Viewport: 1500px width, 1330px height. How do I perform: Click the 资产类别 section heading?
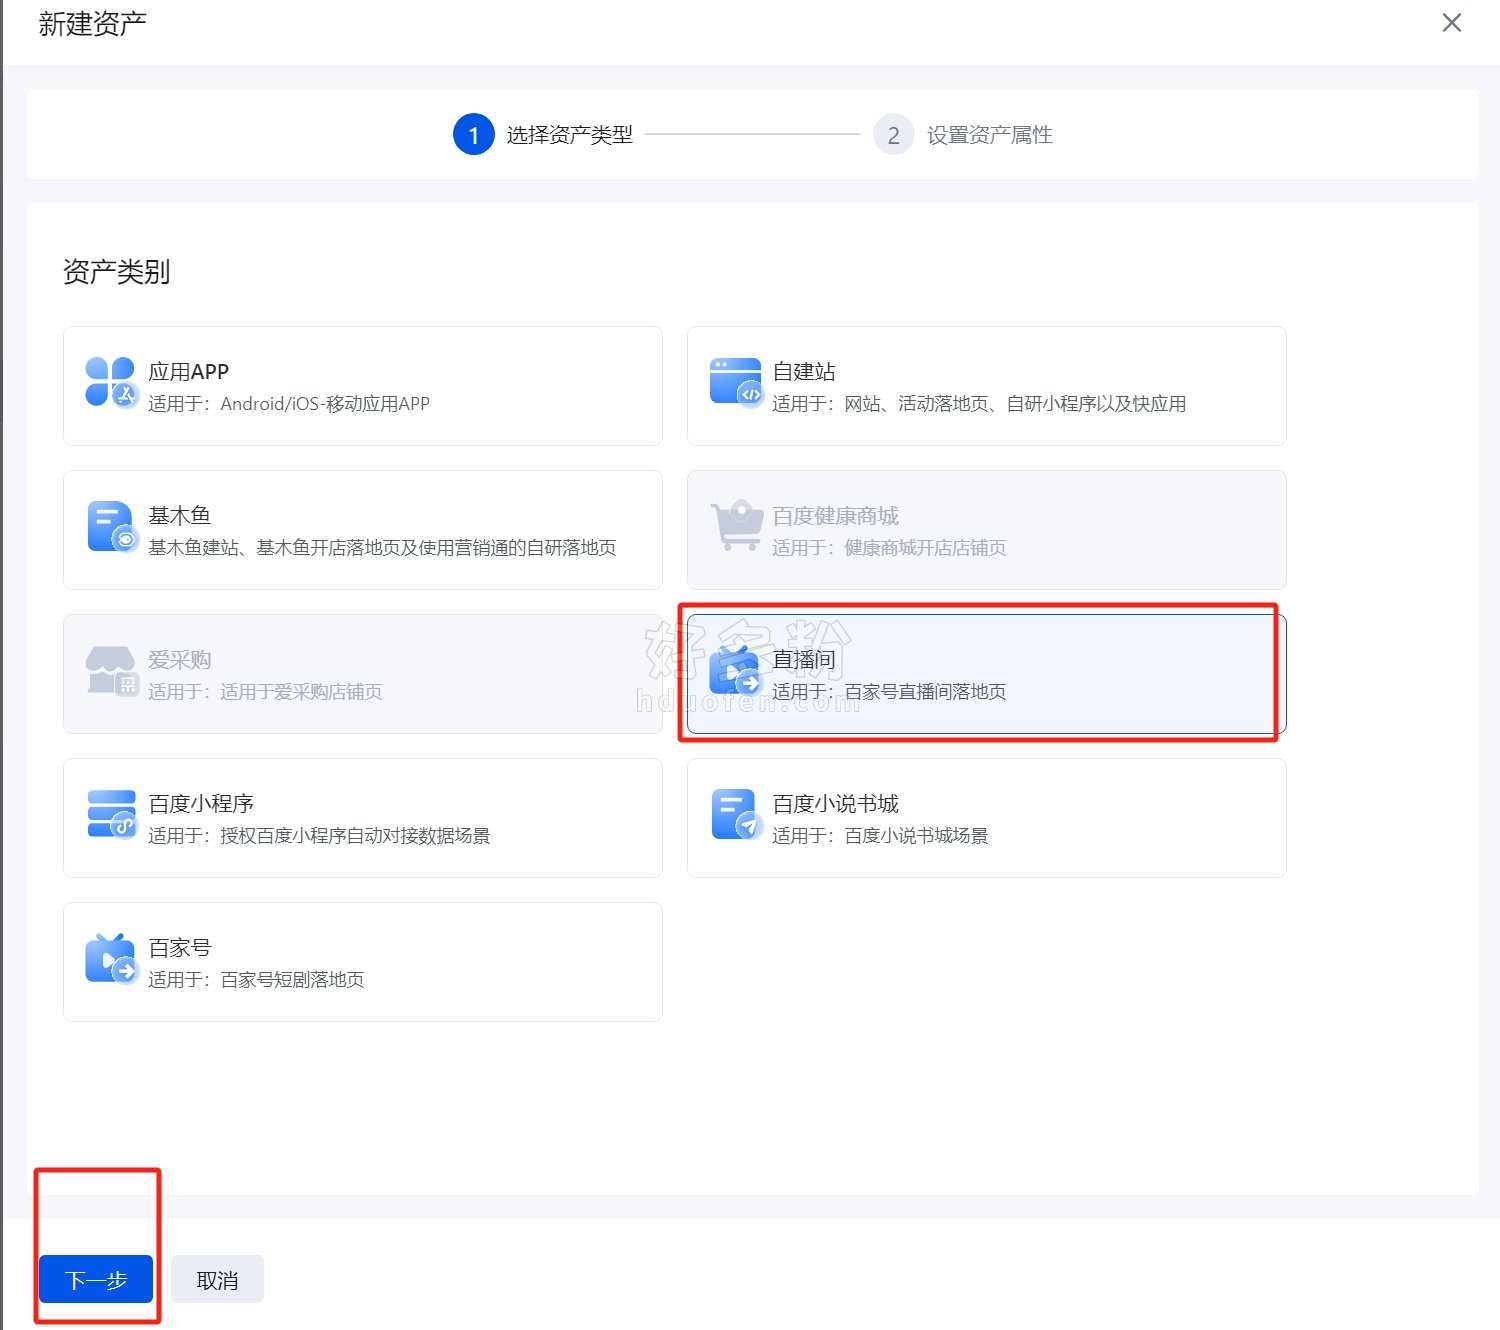coord(117,272)
